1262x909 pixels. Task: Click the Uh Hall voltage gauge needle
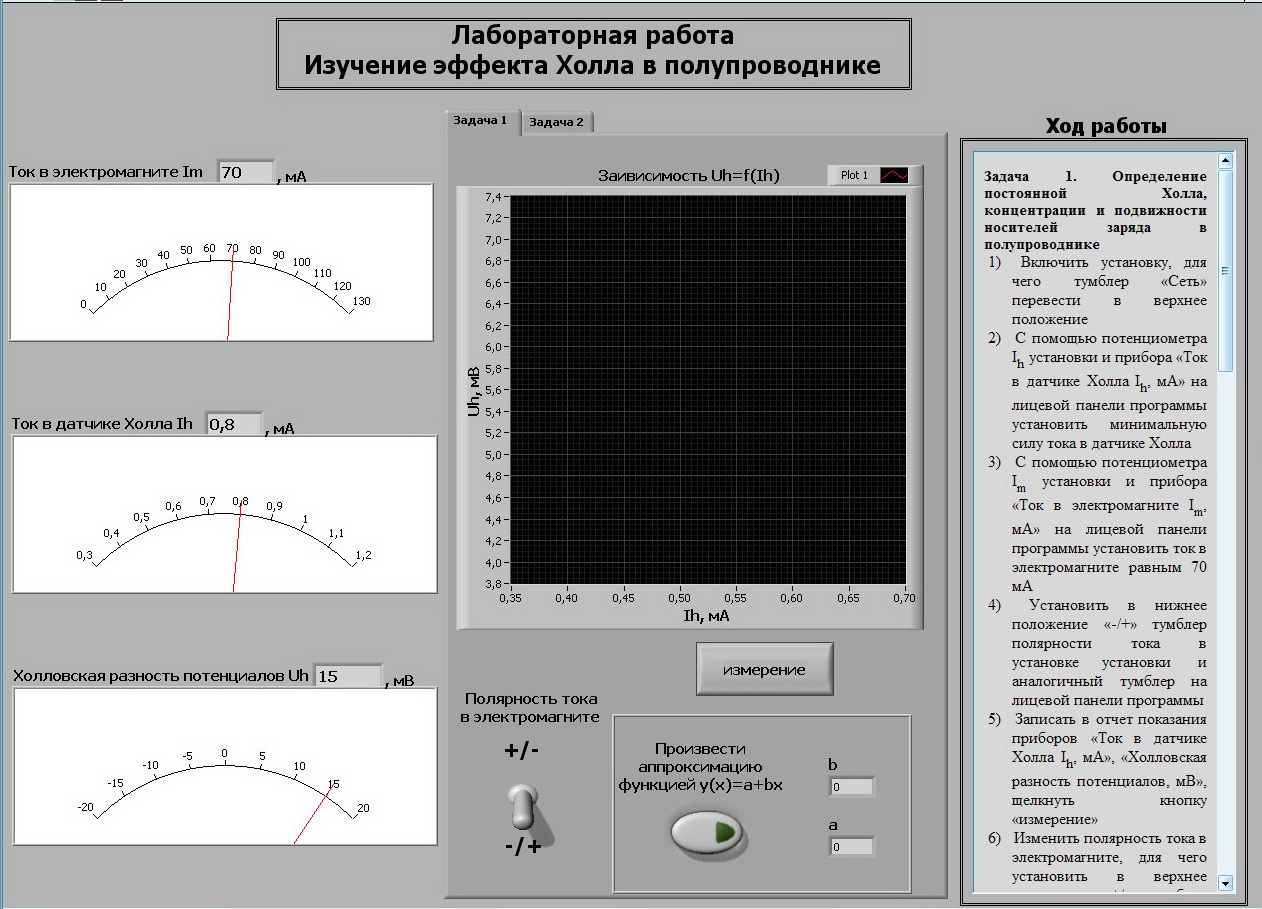click(313, 813)
